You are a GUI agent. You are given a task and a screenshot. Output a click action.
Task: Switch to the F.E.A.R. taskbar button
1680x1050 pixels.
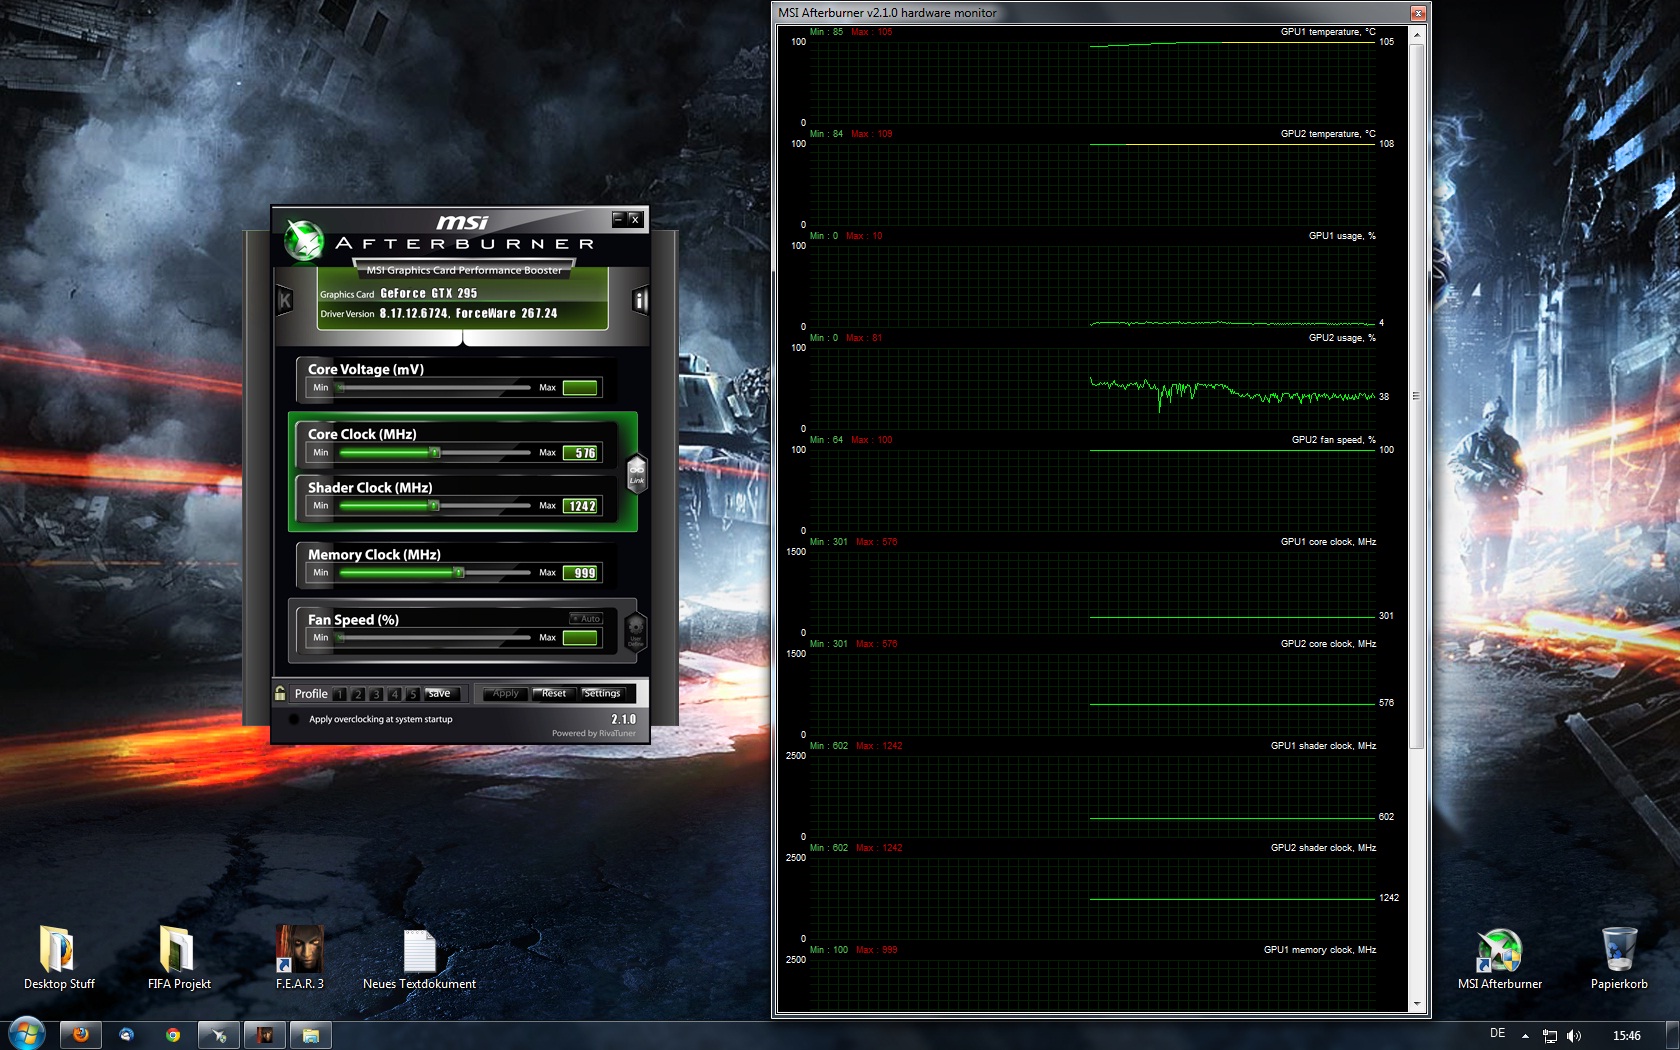tap(265, 1035)
